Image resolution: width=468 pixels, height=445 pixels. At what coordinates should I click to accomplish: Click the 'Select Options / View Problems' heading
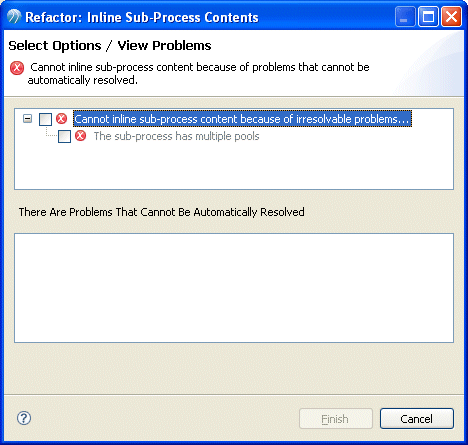pyautogui.click(x=110, y=46)
